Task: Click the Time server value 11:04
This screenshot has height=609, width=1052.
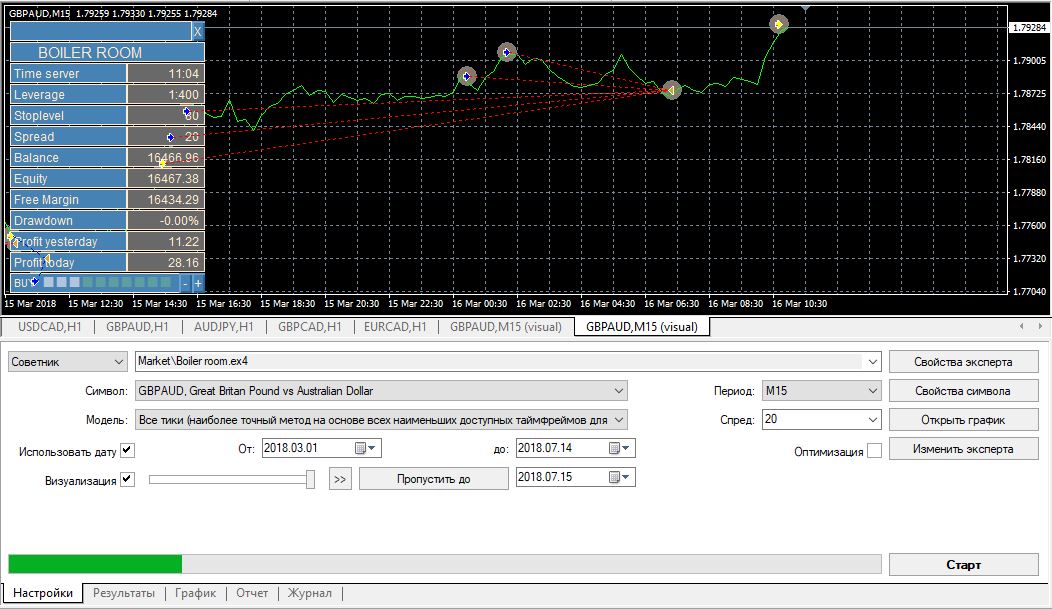Action: 166,74
